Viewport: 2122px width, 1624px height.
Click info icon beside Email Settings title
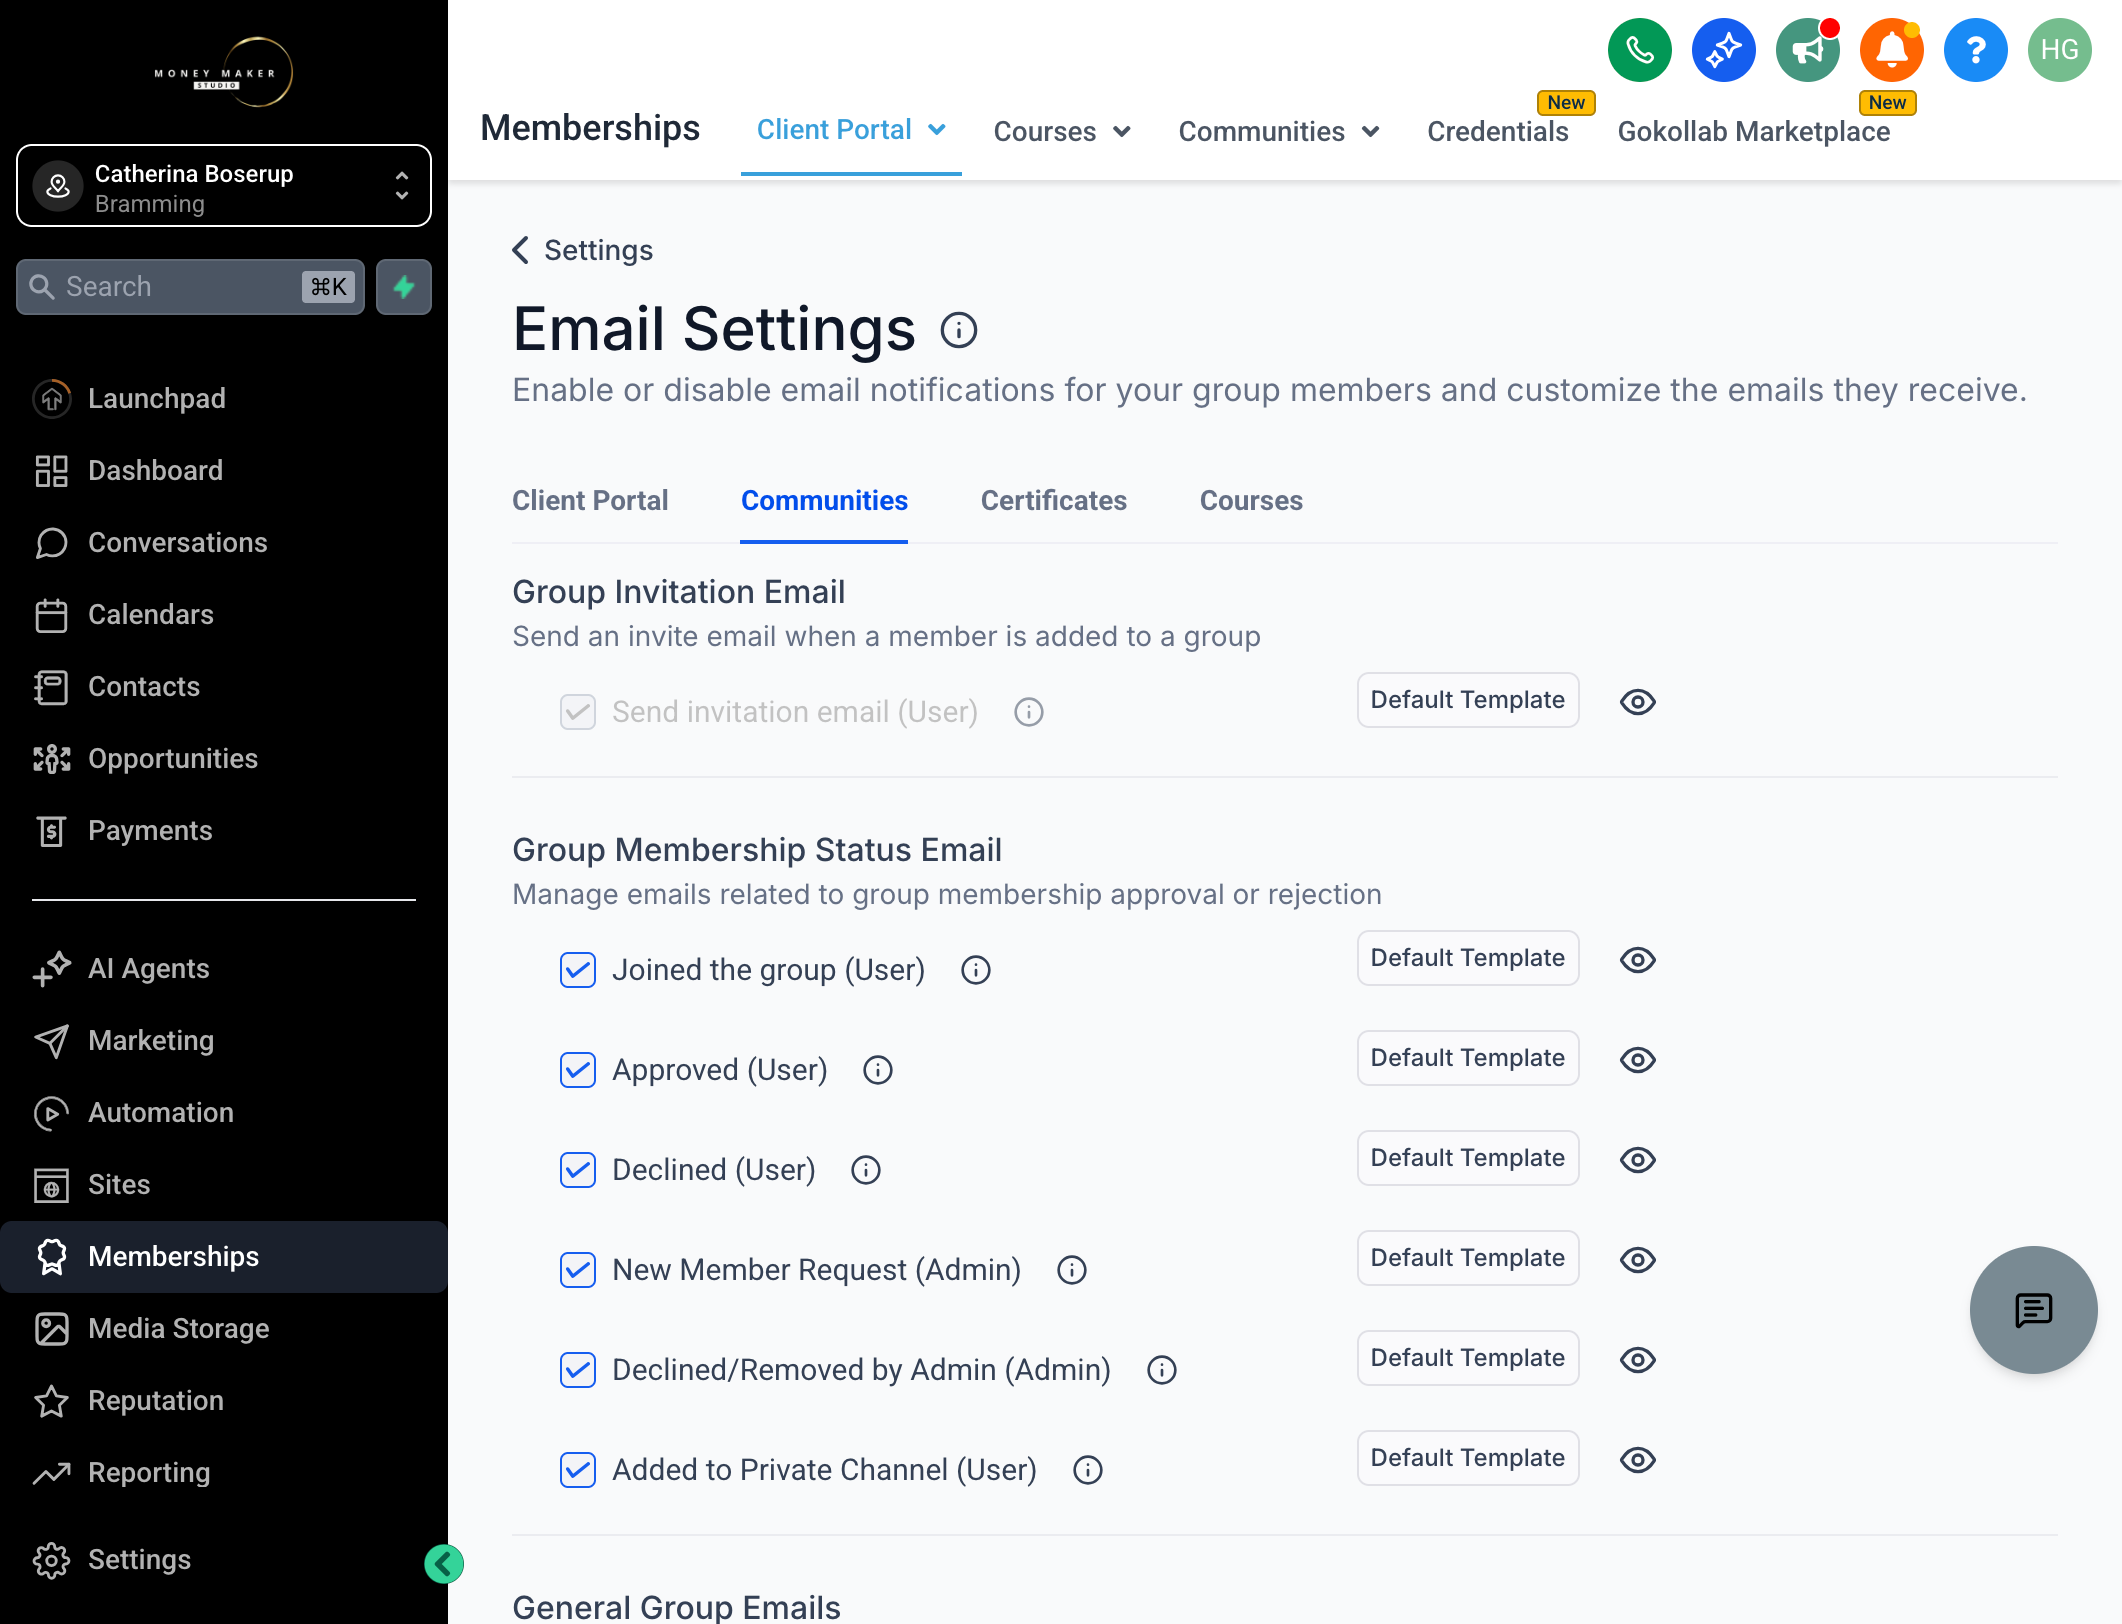[x=958, y=330]
